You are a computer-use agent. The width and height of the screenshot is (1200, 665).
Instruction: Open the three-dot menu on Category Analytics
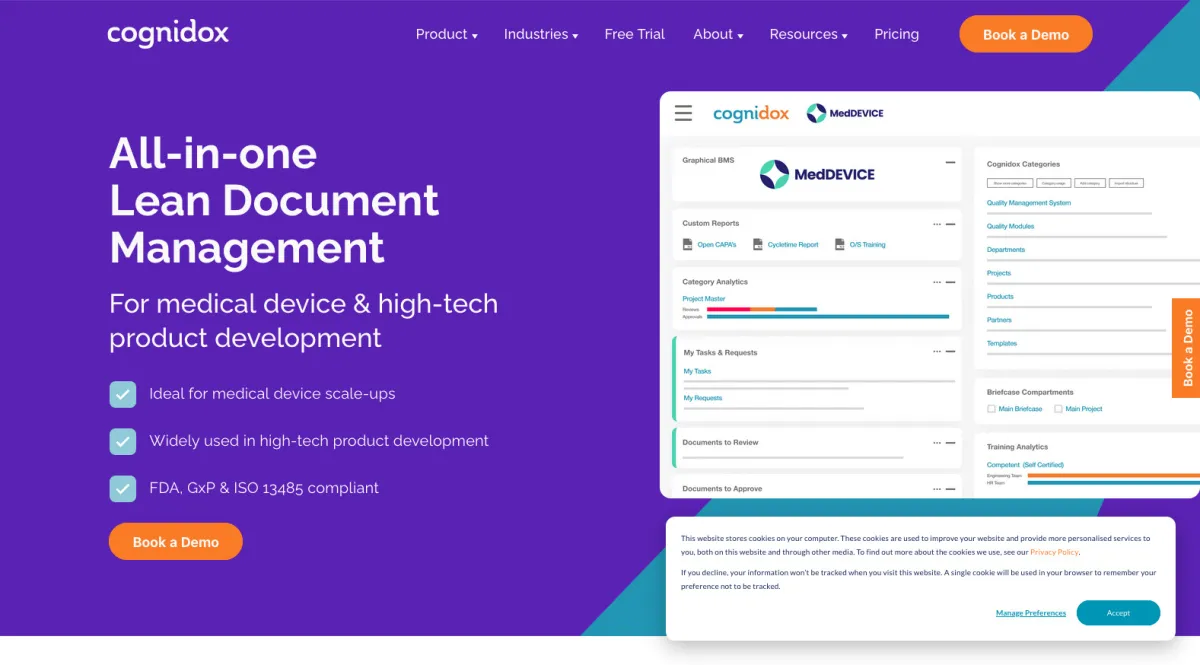[937, 282]
